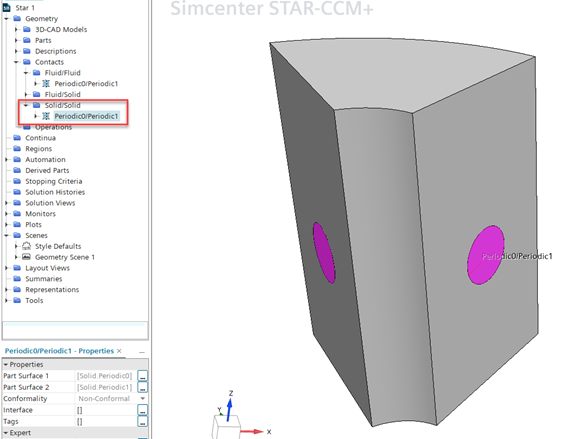Click the Geometry Scene 1 image icon

[27, 257]
